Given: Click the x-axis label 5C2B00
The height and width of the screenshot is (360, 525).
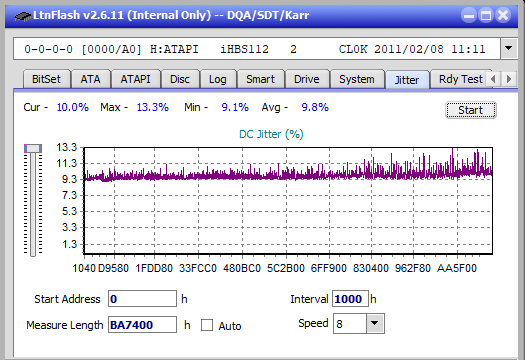Looking at the screenshot, I should coord(286,268).
